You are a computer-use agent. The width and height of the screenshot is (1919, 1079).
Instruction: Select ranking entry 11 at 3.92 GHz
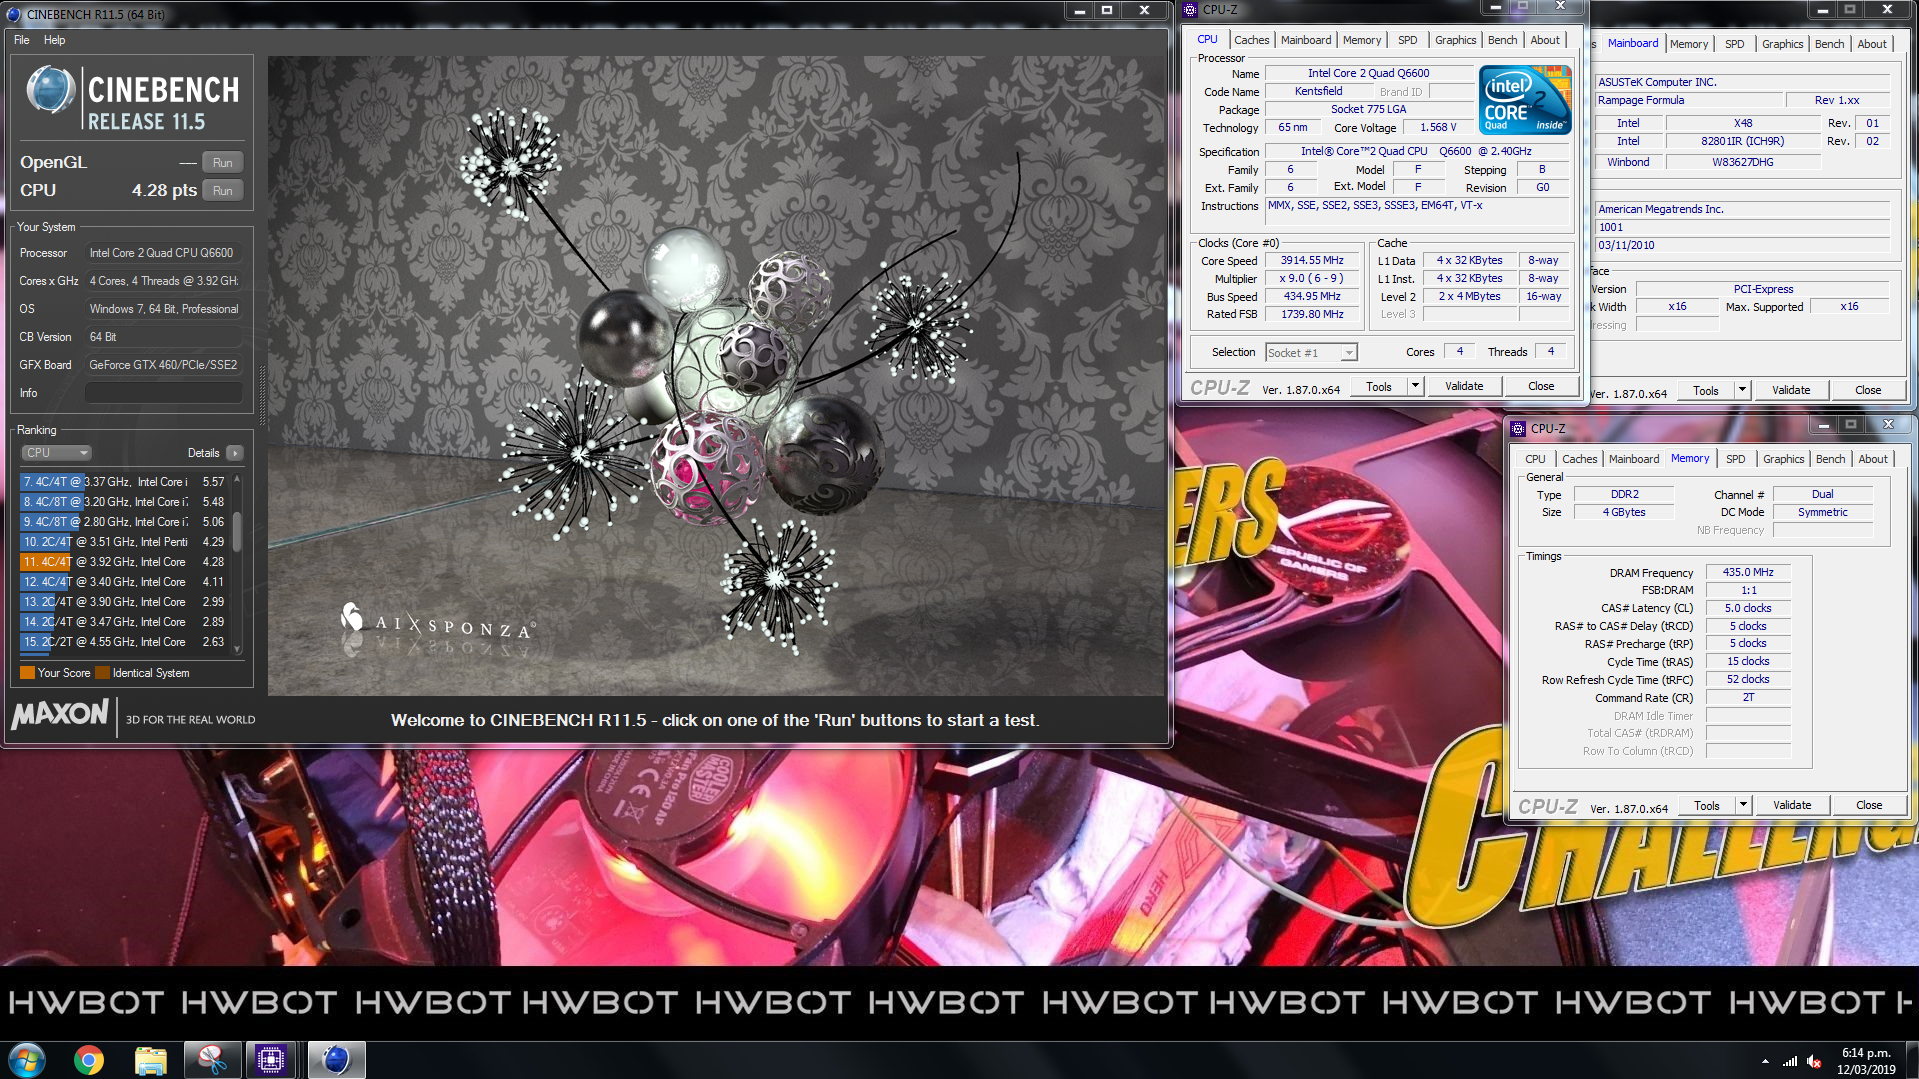pyautogui.click(x=125, y=562)
